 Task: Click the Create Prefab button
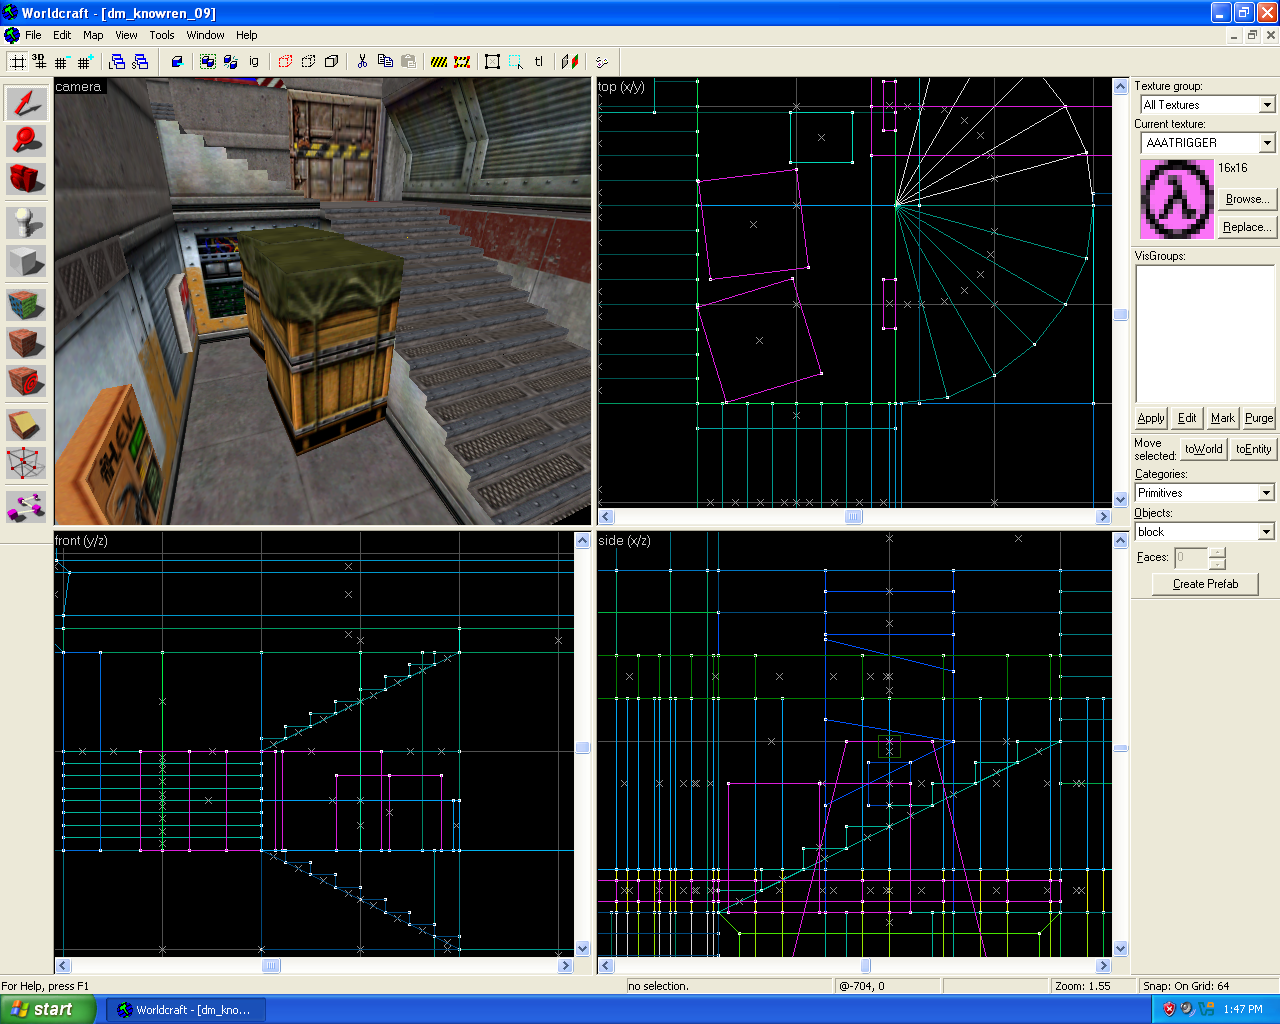1205,584
